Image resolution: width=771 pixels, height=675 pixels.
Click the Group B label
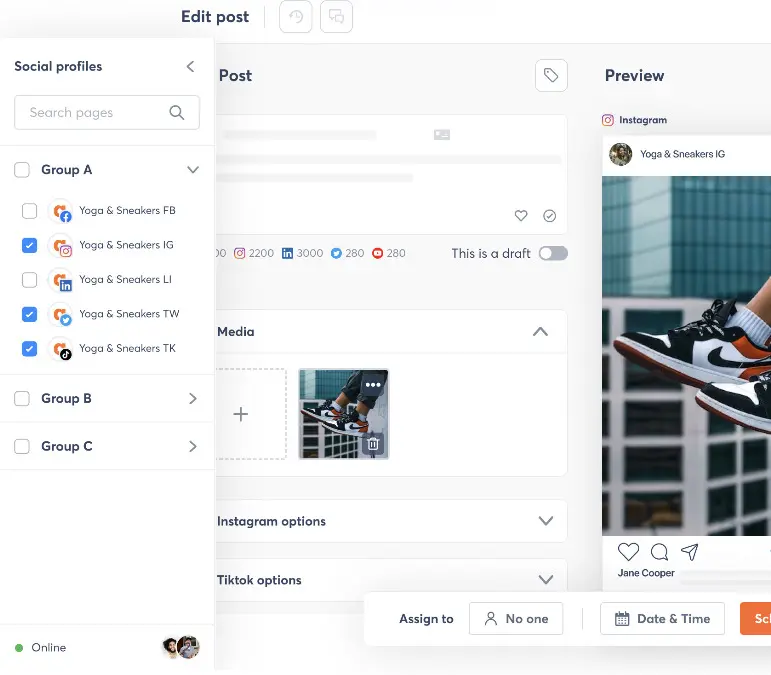(x=66, y=399)
